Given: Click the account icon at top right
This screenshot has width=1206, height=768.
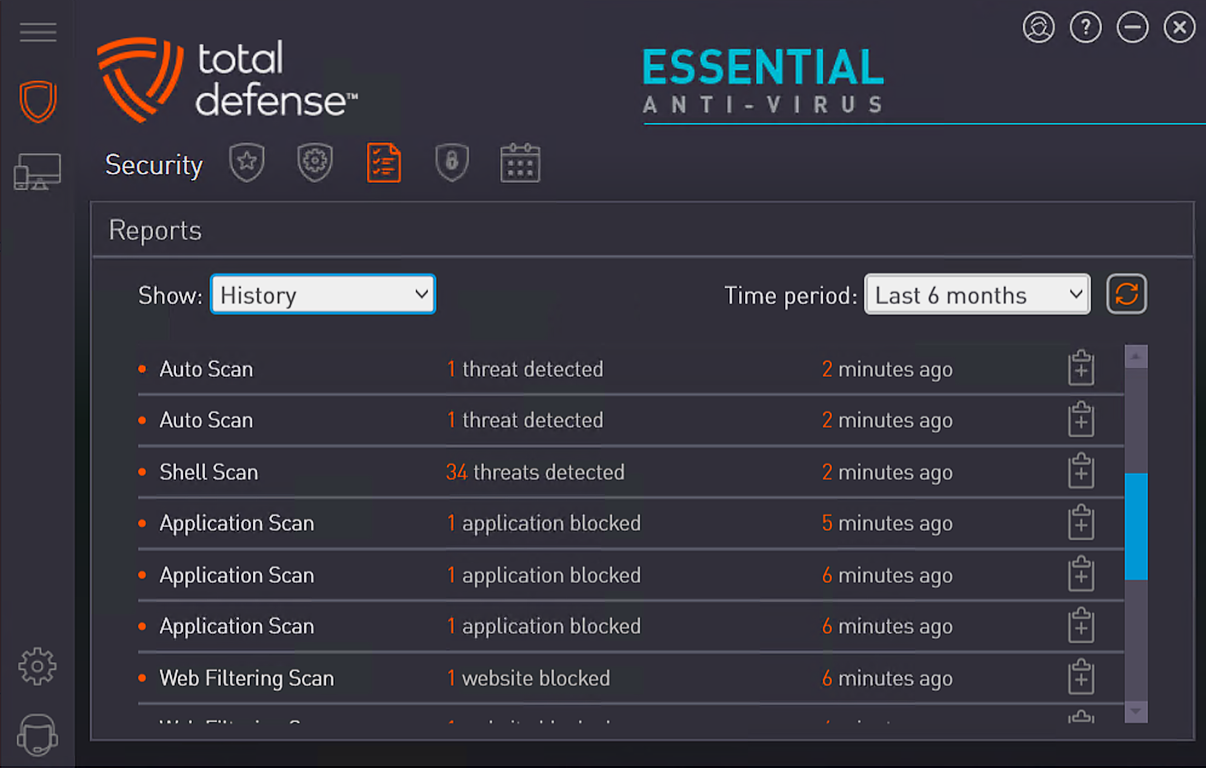Looking at the screenshot, I should pos(1038,27).
